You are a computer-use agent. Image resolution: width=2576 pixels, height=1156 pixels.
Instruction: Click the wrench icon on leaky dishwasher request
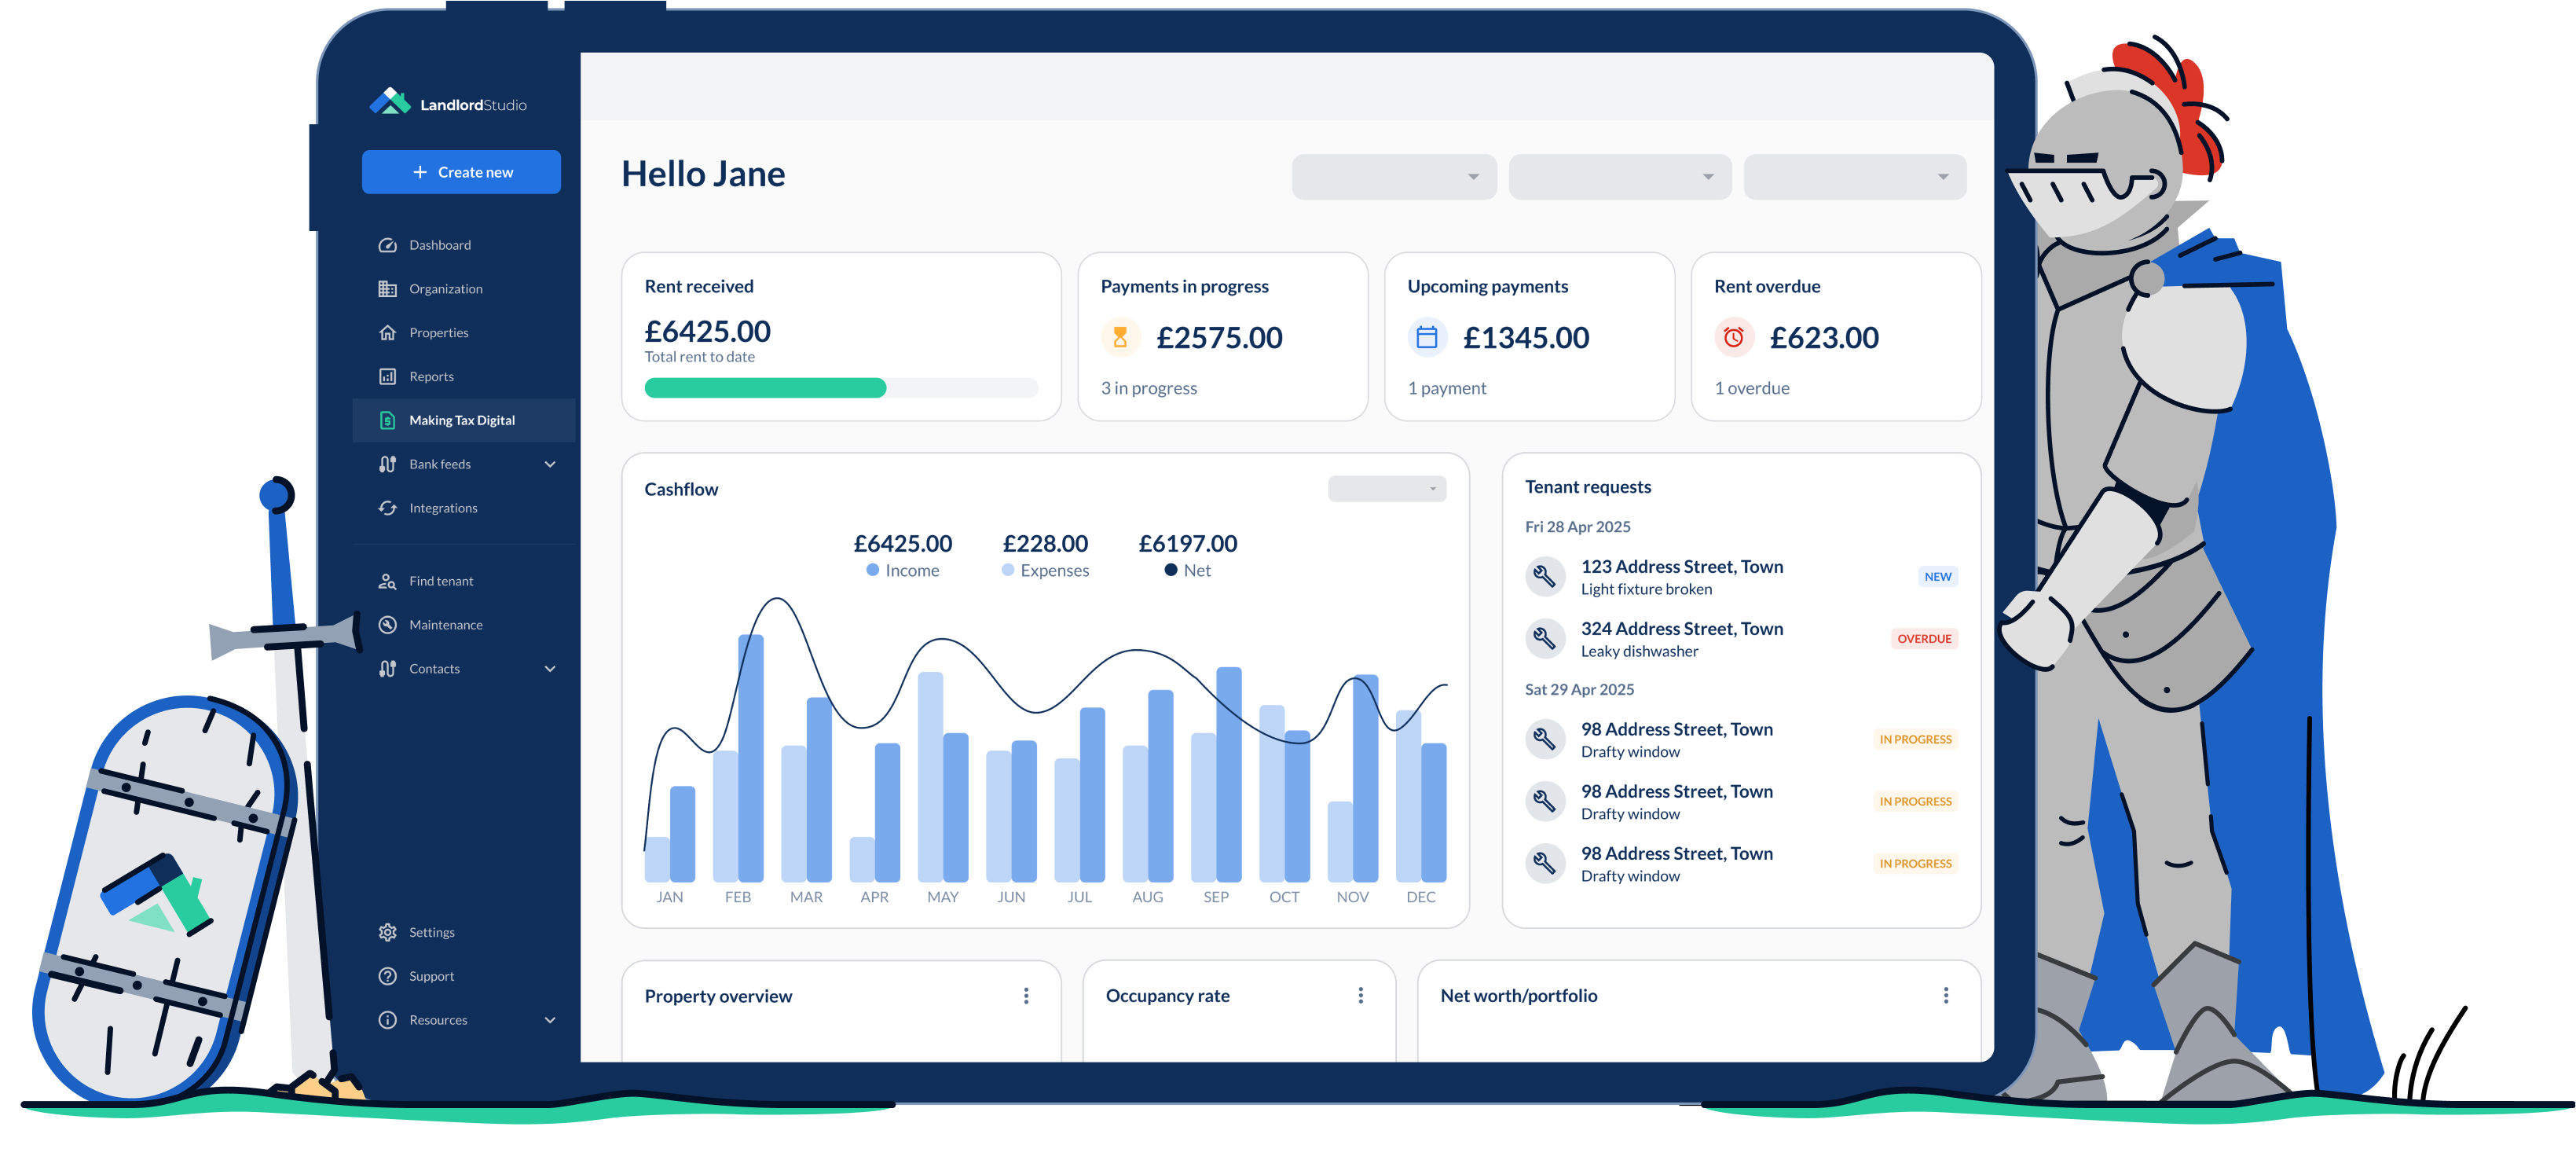tap(1545, 638)
